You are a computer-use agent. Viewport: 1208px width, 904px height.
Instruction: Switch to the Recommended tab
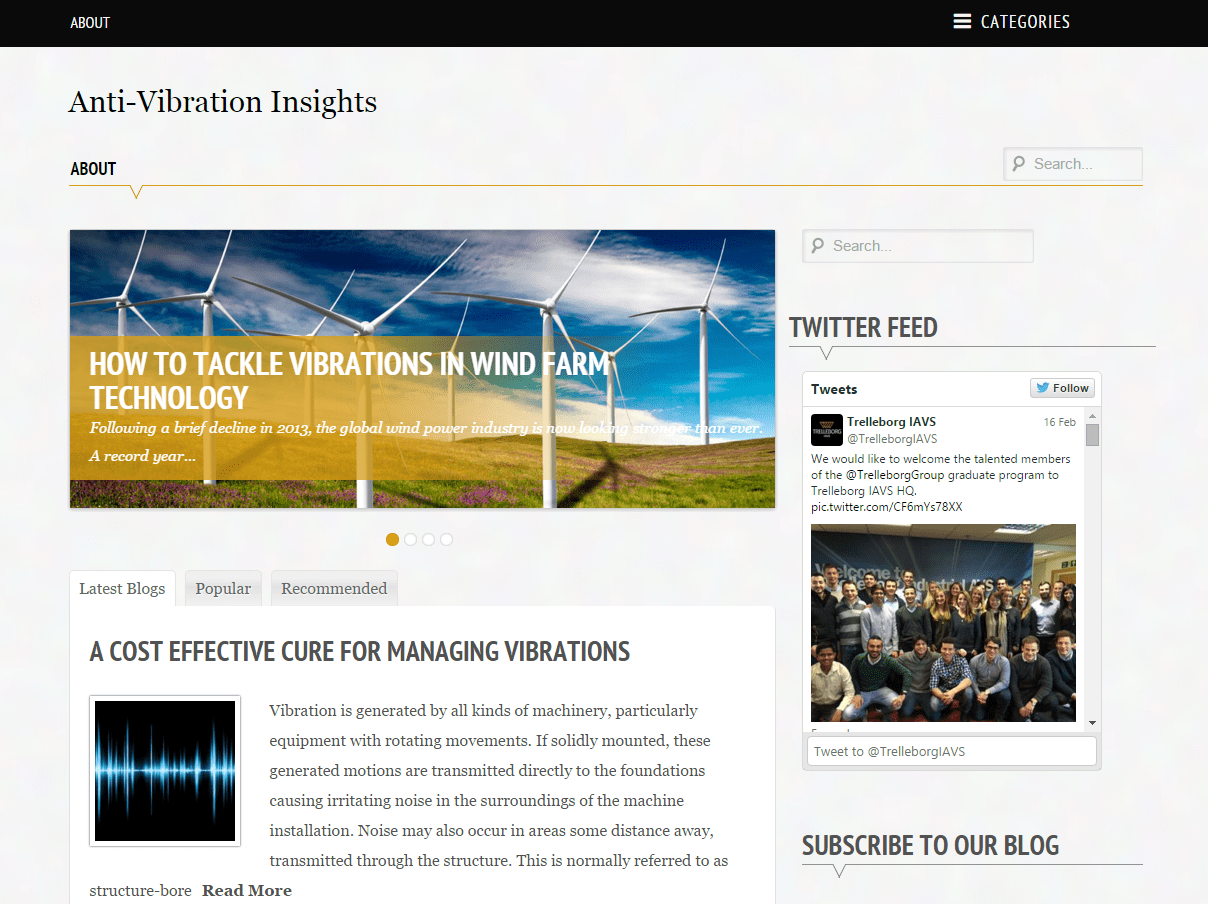[x=334, y=588]
